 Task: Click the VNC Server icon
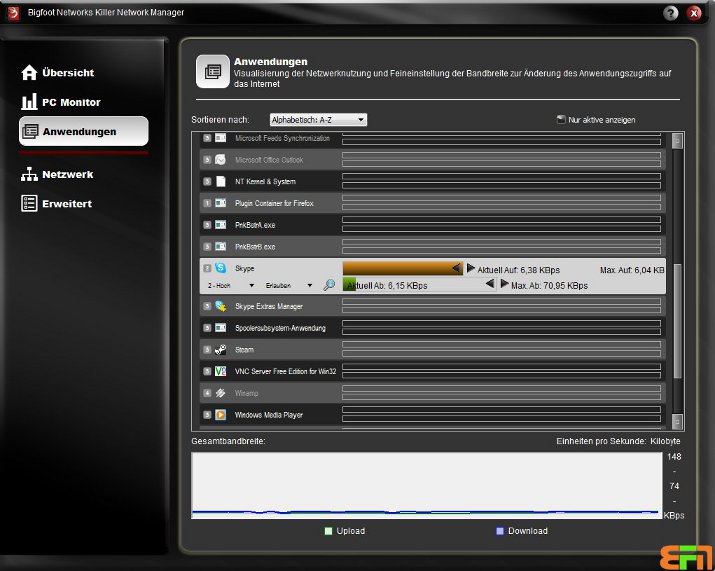(220, 371)
